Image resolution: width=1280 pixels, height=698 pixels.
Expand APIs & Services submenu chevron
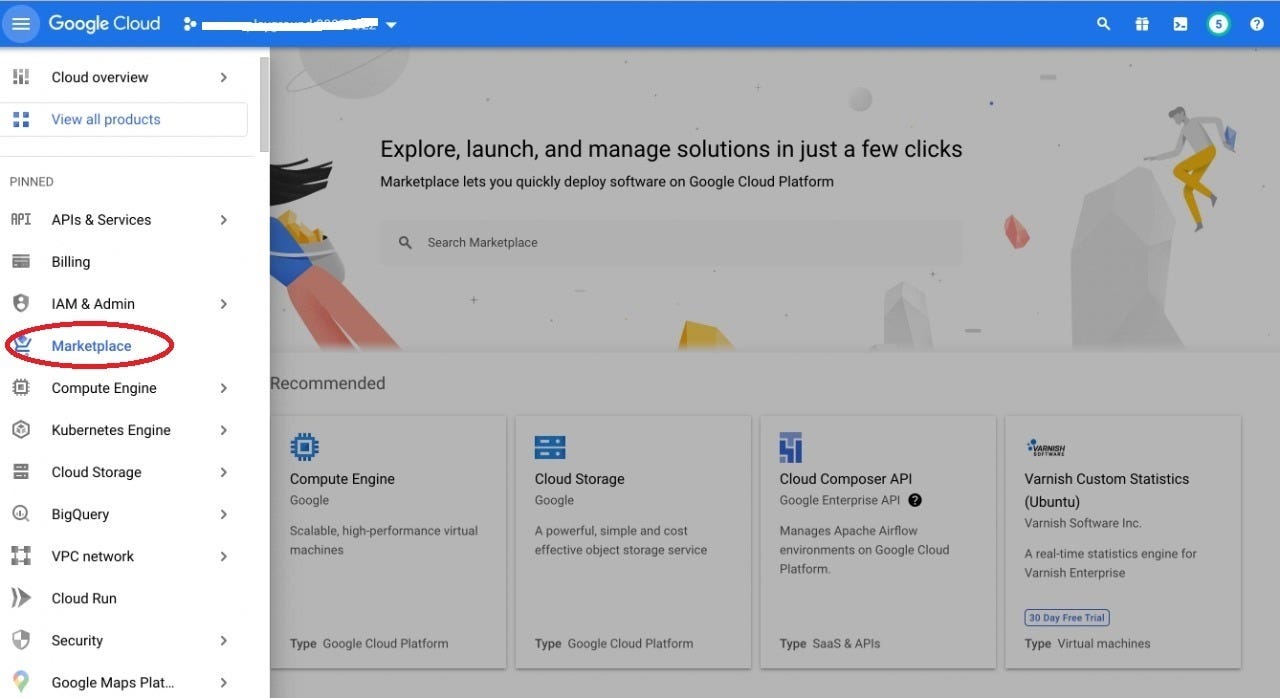point(224,219)
